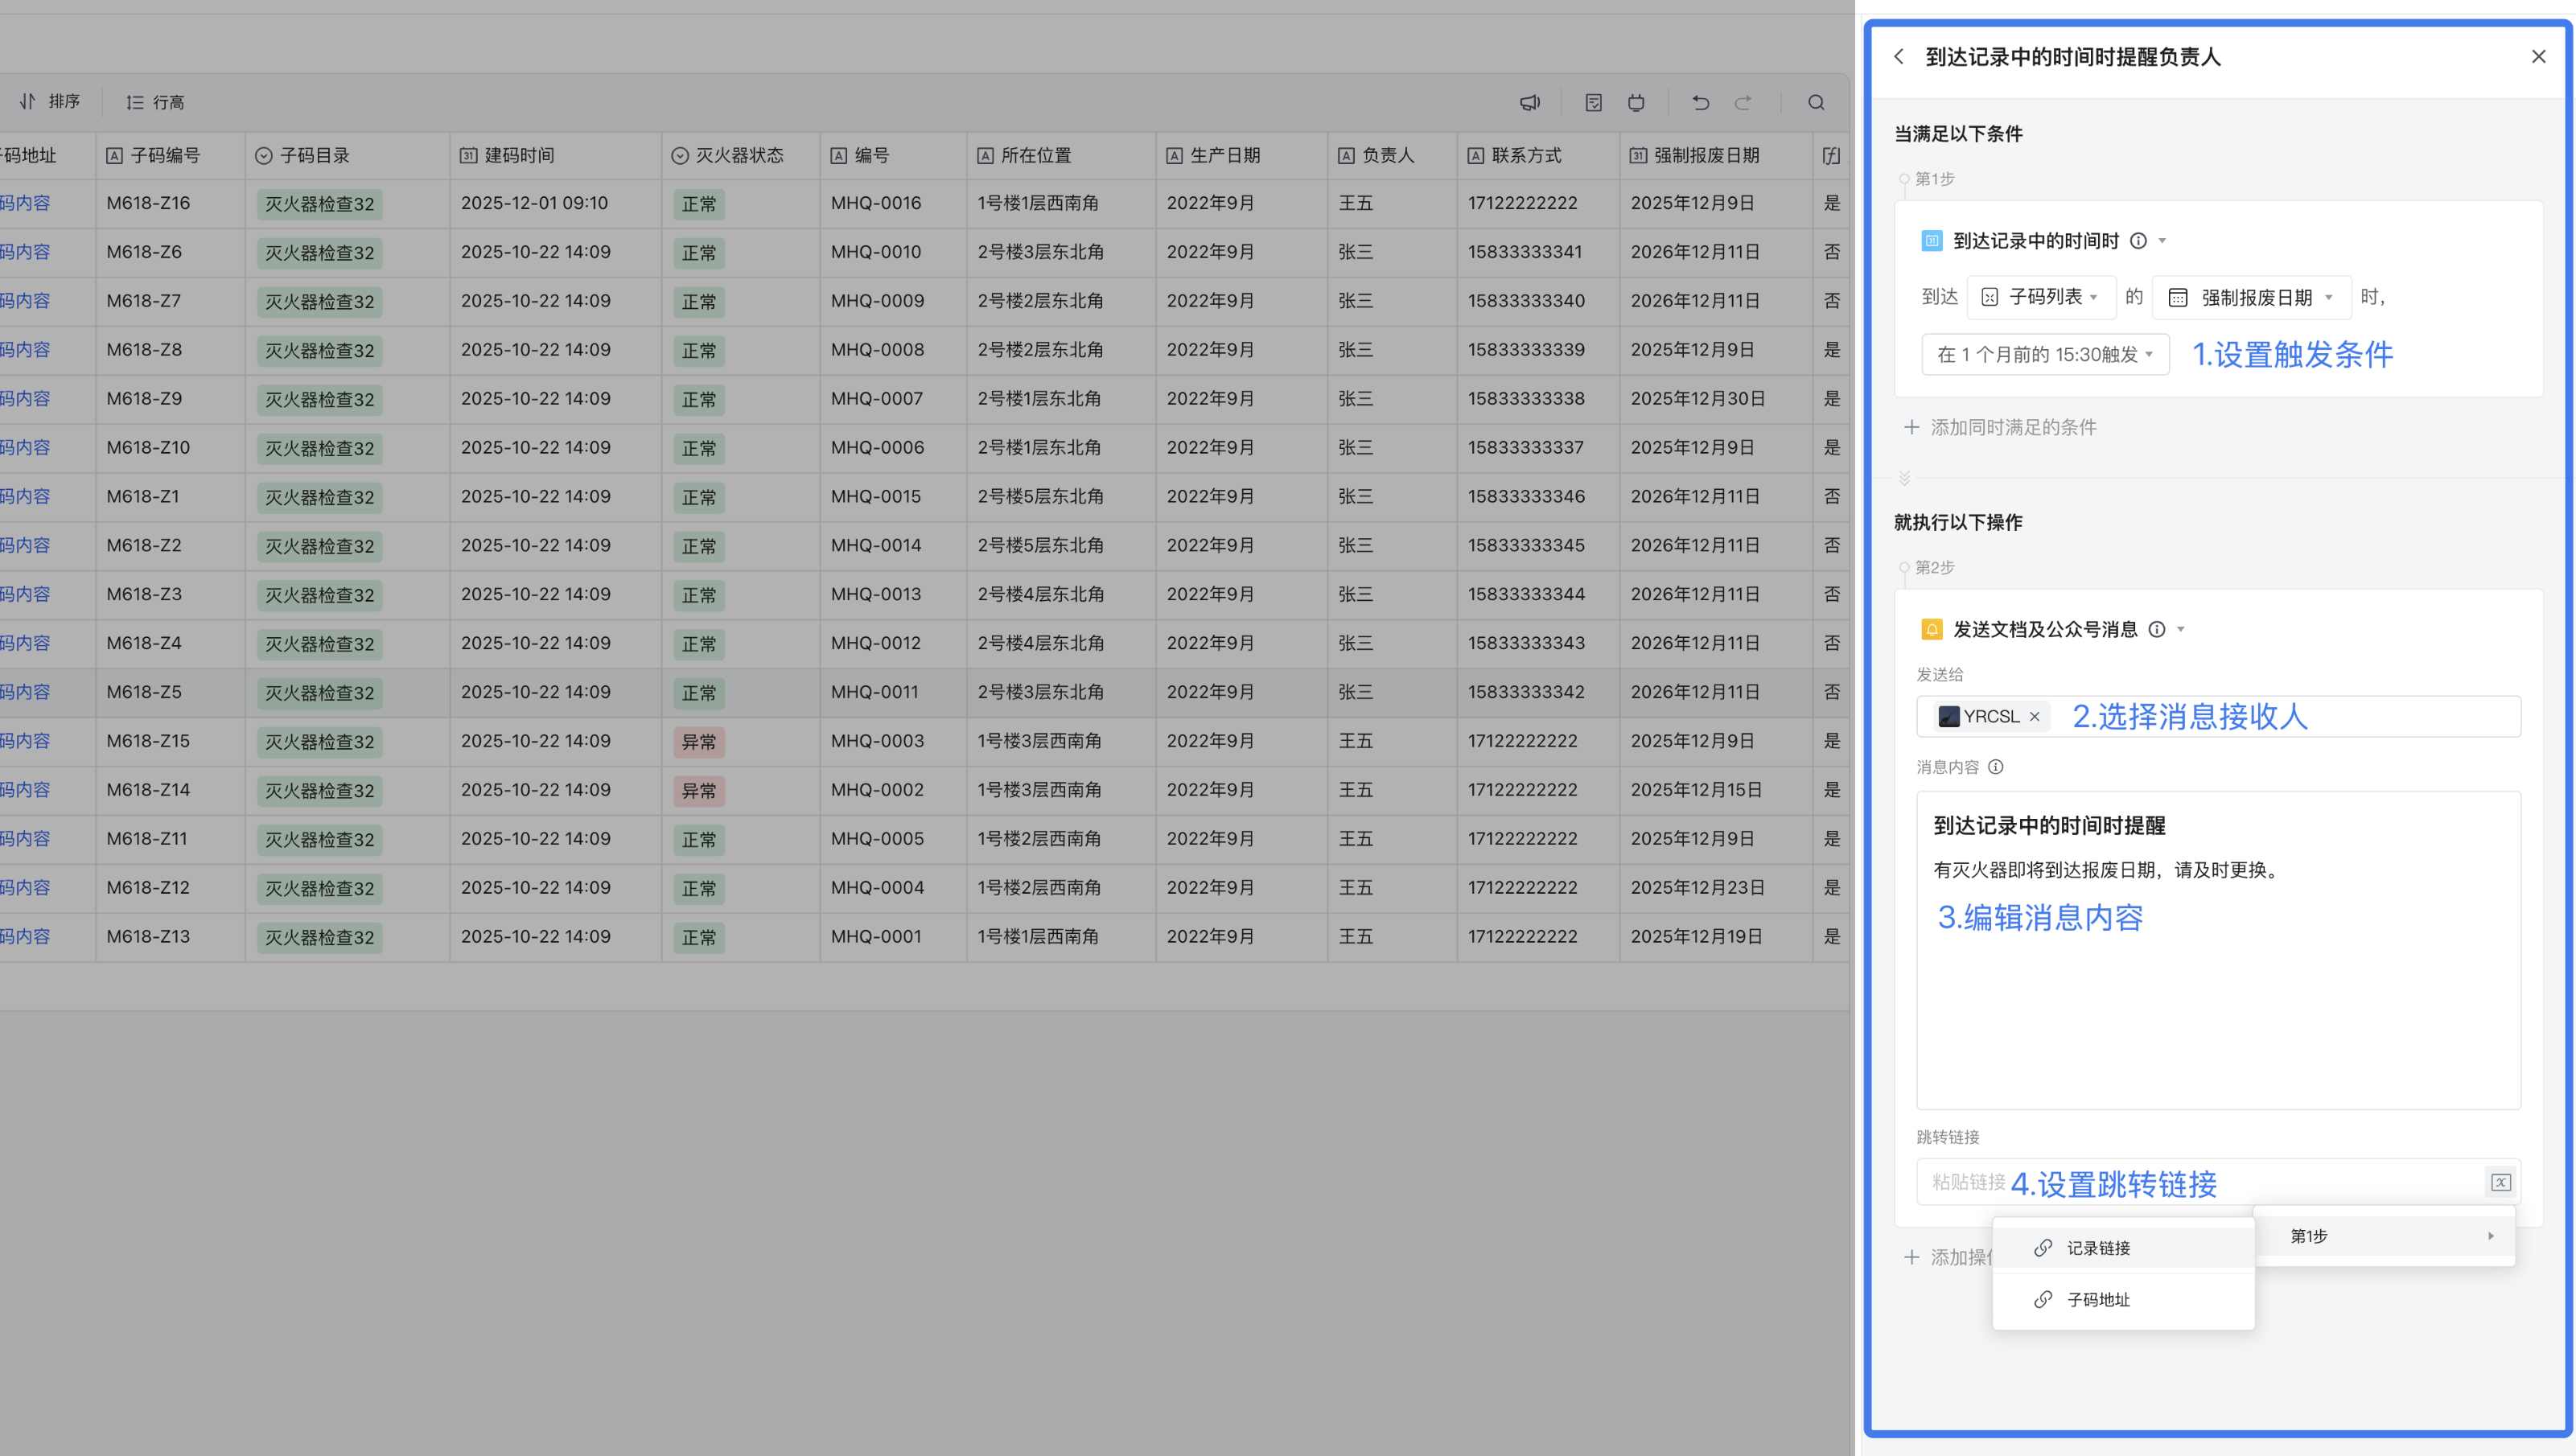
Task: Click the search icon in toolbar
Action: click(x=1816, y=102)
